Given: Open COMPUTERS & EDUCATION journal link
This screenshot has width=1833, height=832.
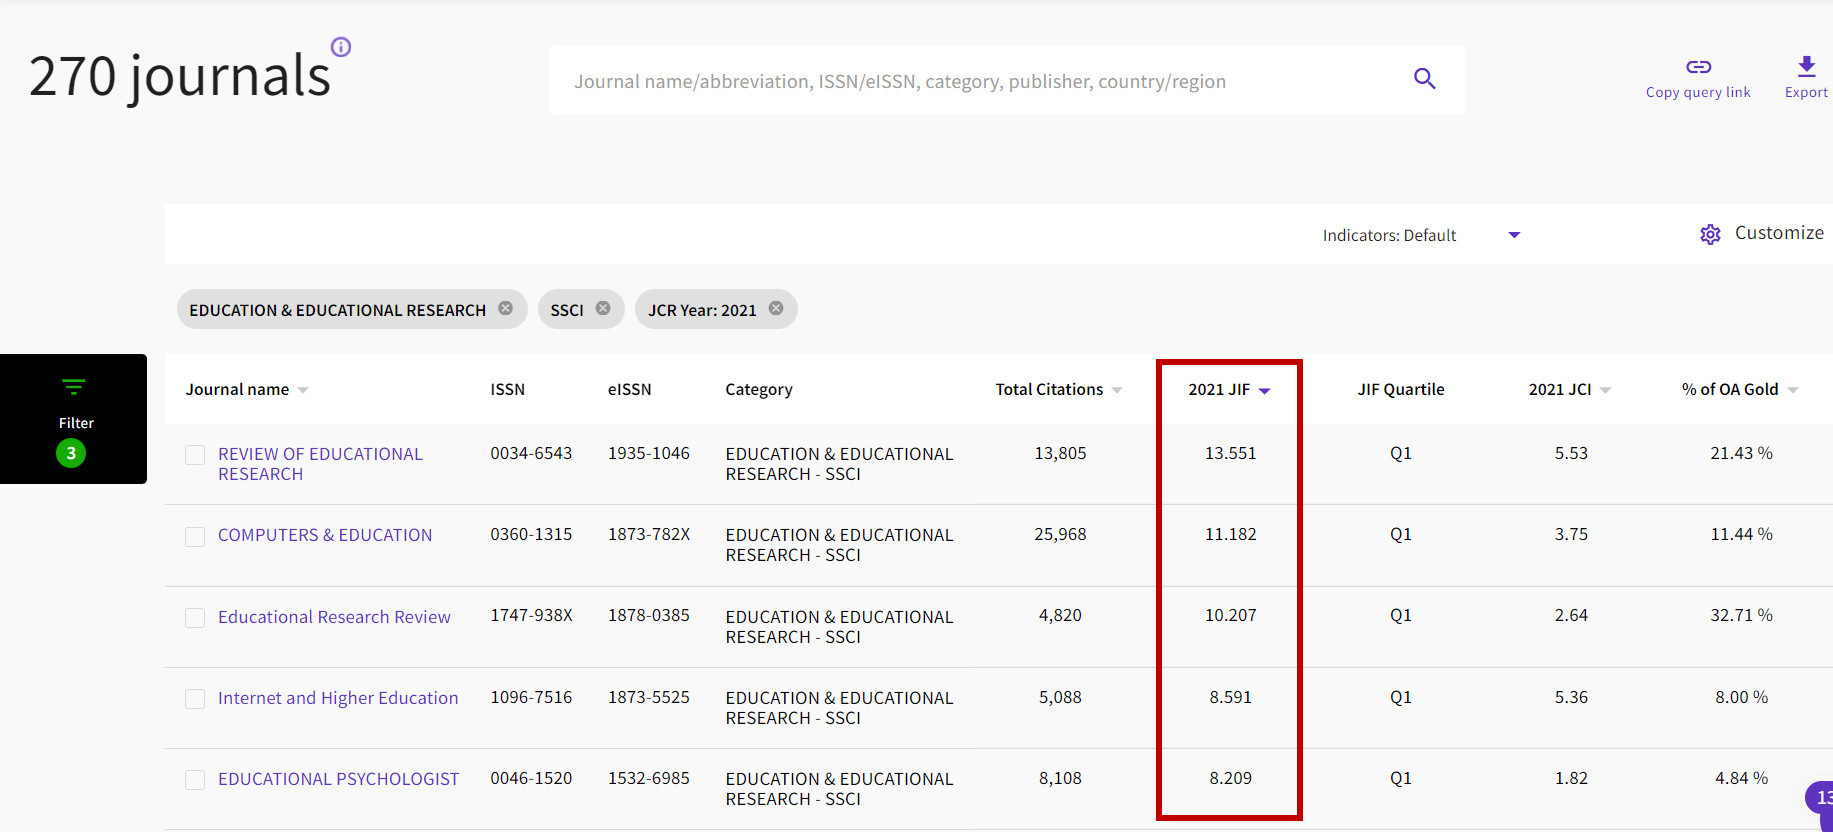Looking at the screenshot, I should coord(325,535).
